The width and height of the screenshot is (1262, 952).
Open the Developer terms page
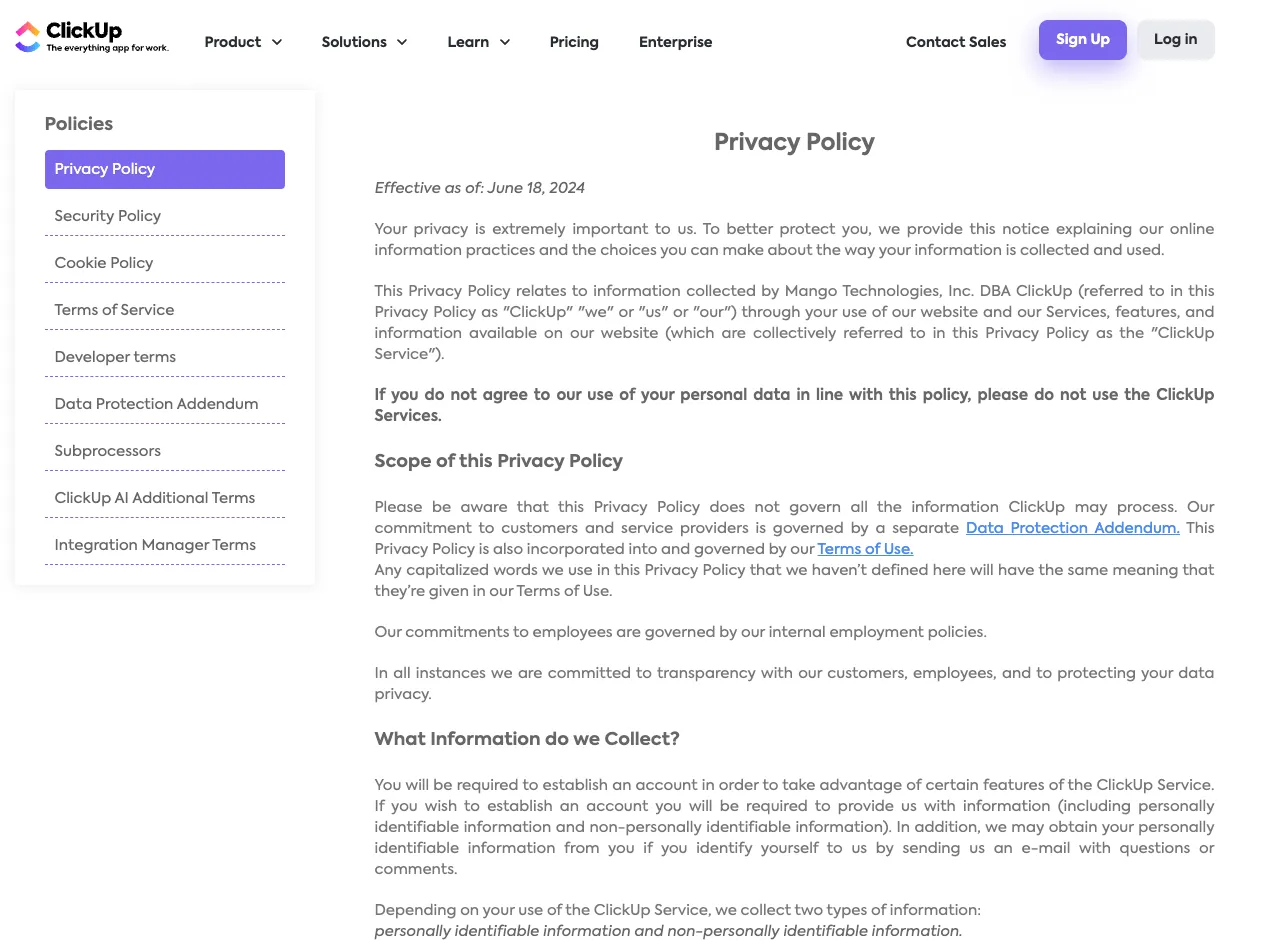pos(165,357)
